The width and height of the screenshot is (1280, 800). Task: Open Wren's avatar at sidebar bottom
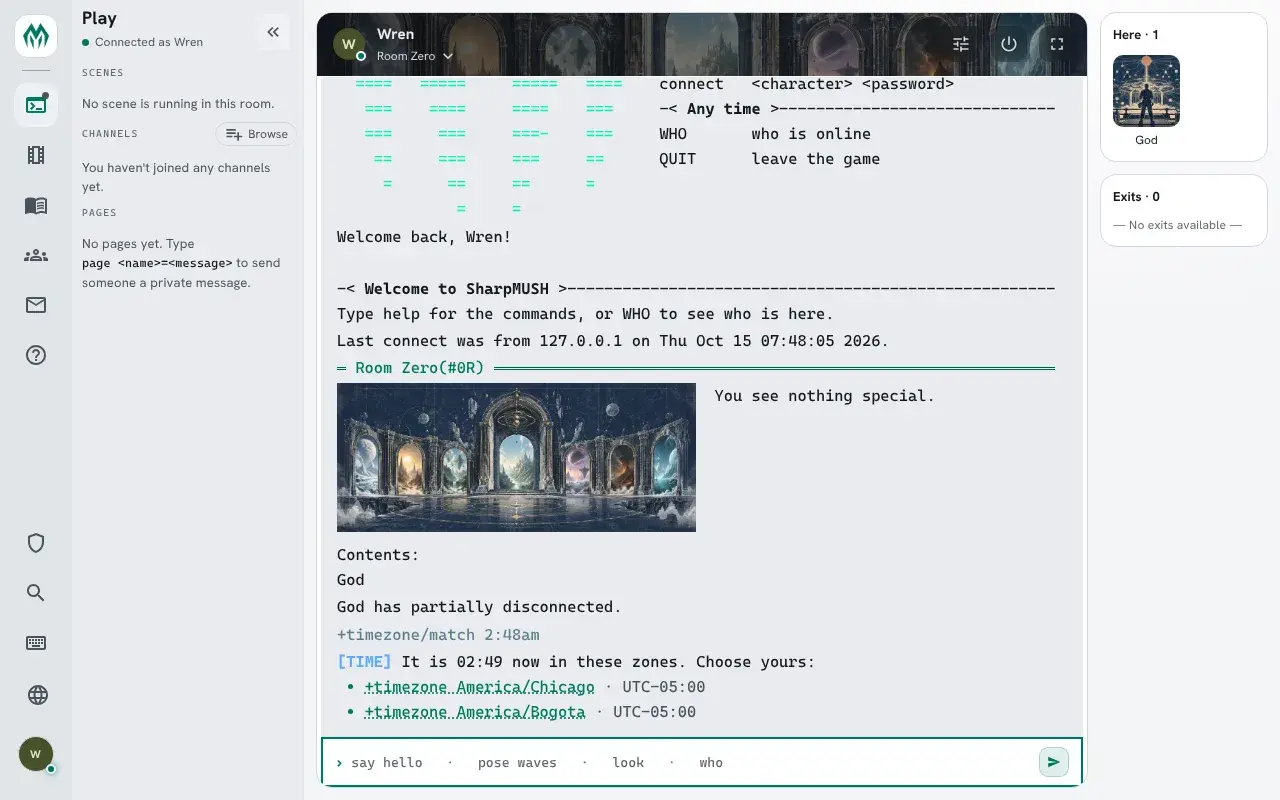tap(36, 754)
